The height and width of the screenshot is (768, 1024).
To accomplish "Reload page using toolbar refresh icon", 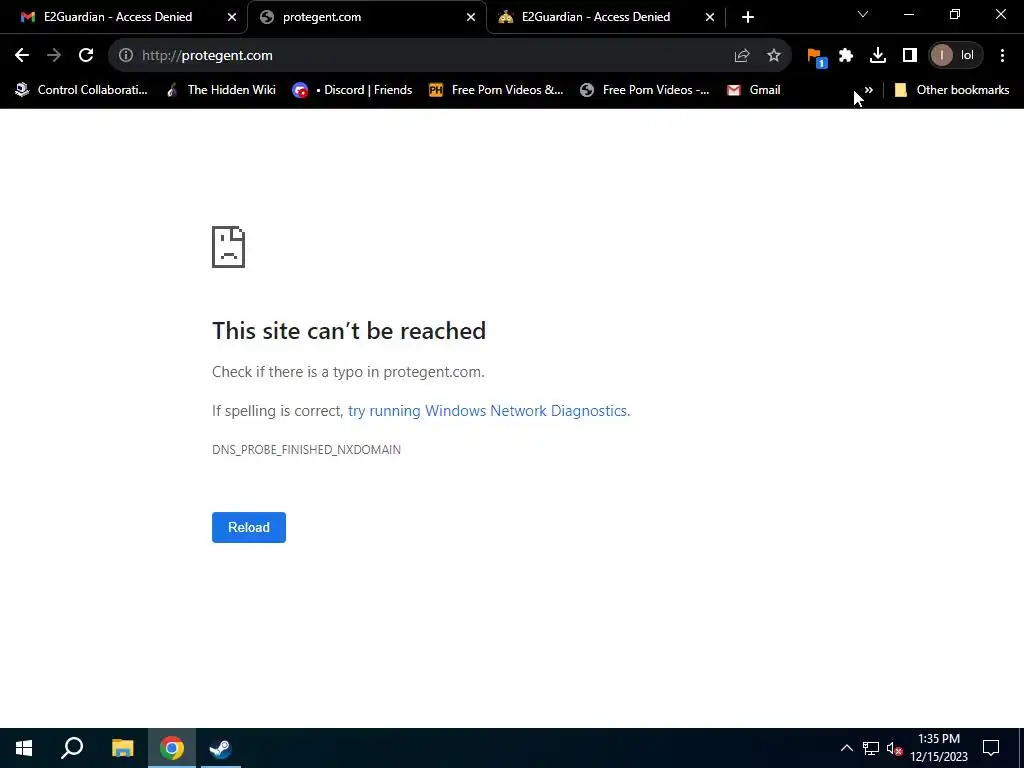I will click(x=86, y=56).
